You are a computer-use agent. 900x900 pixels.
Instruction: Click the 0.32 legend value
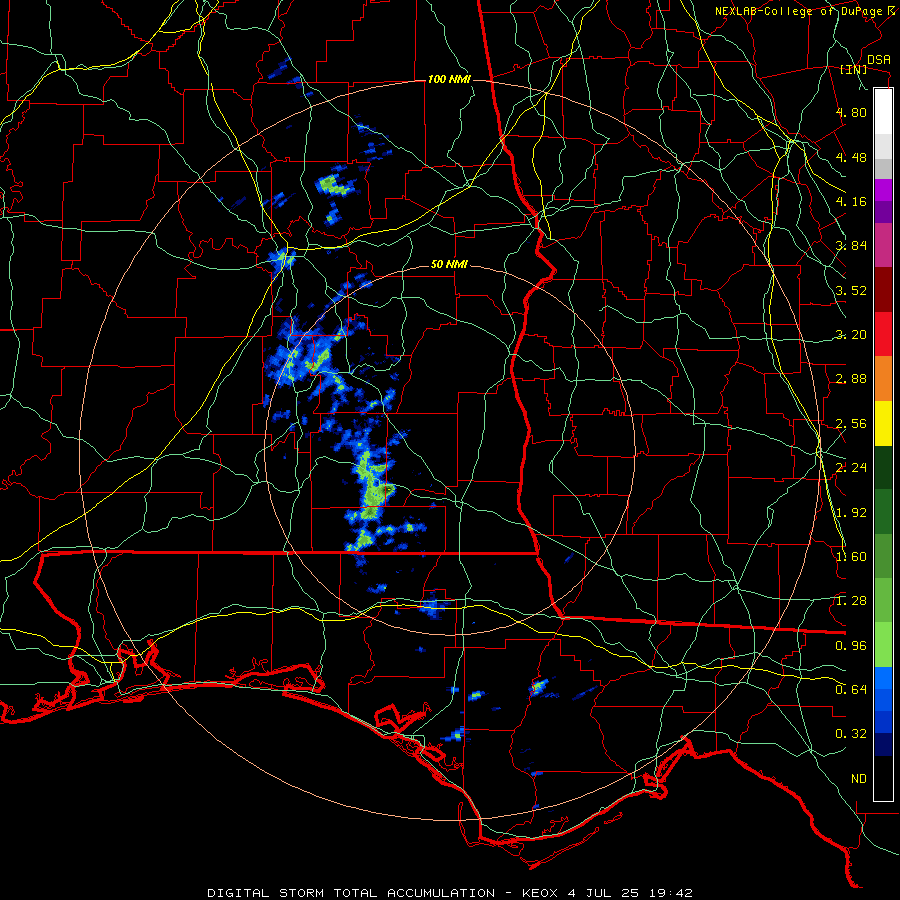[851, 734]
